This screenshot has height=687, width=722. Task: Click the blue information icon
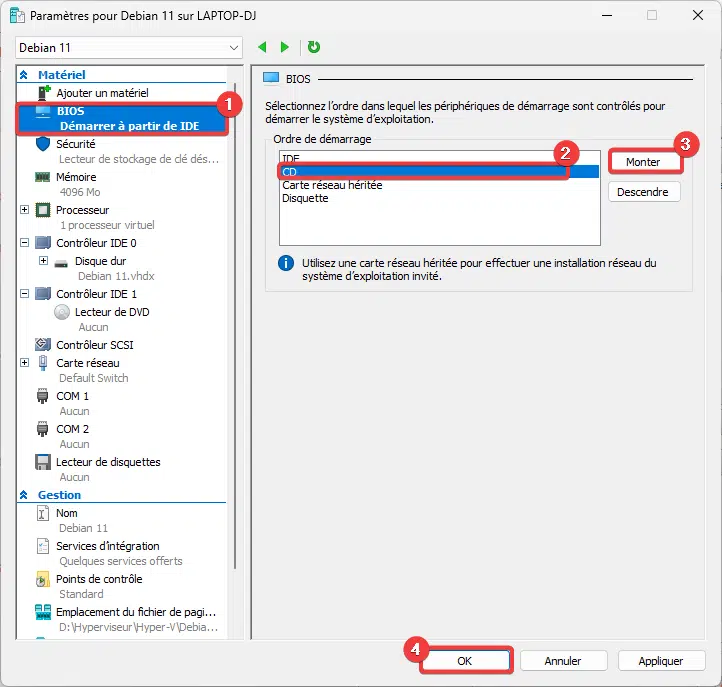coord(286,263)
